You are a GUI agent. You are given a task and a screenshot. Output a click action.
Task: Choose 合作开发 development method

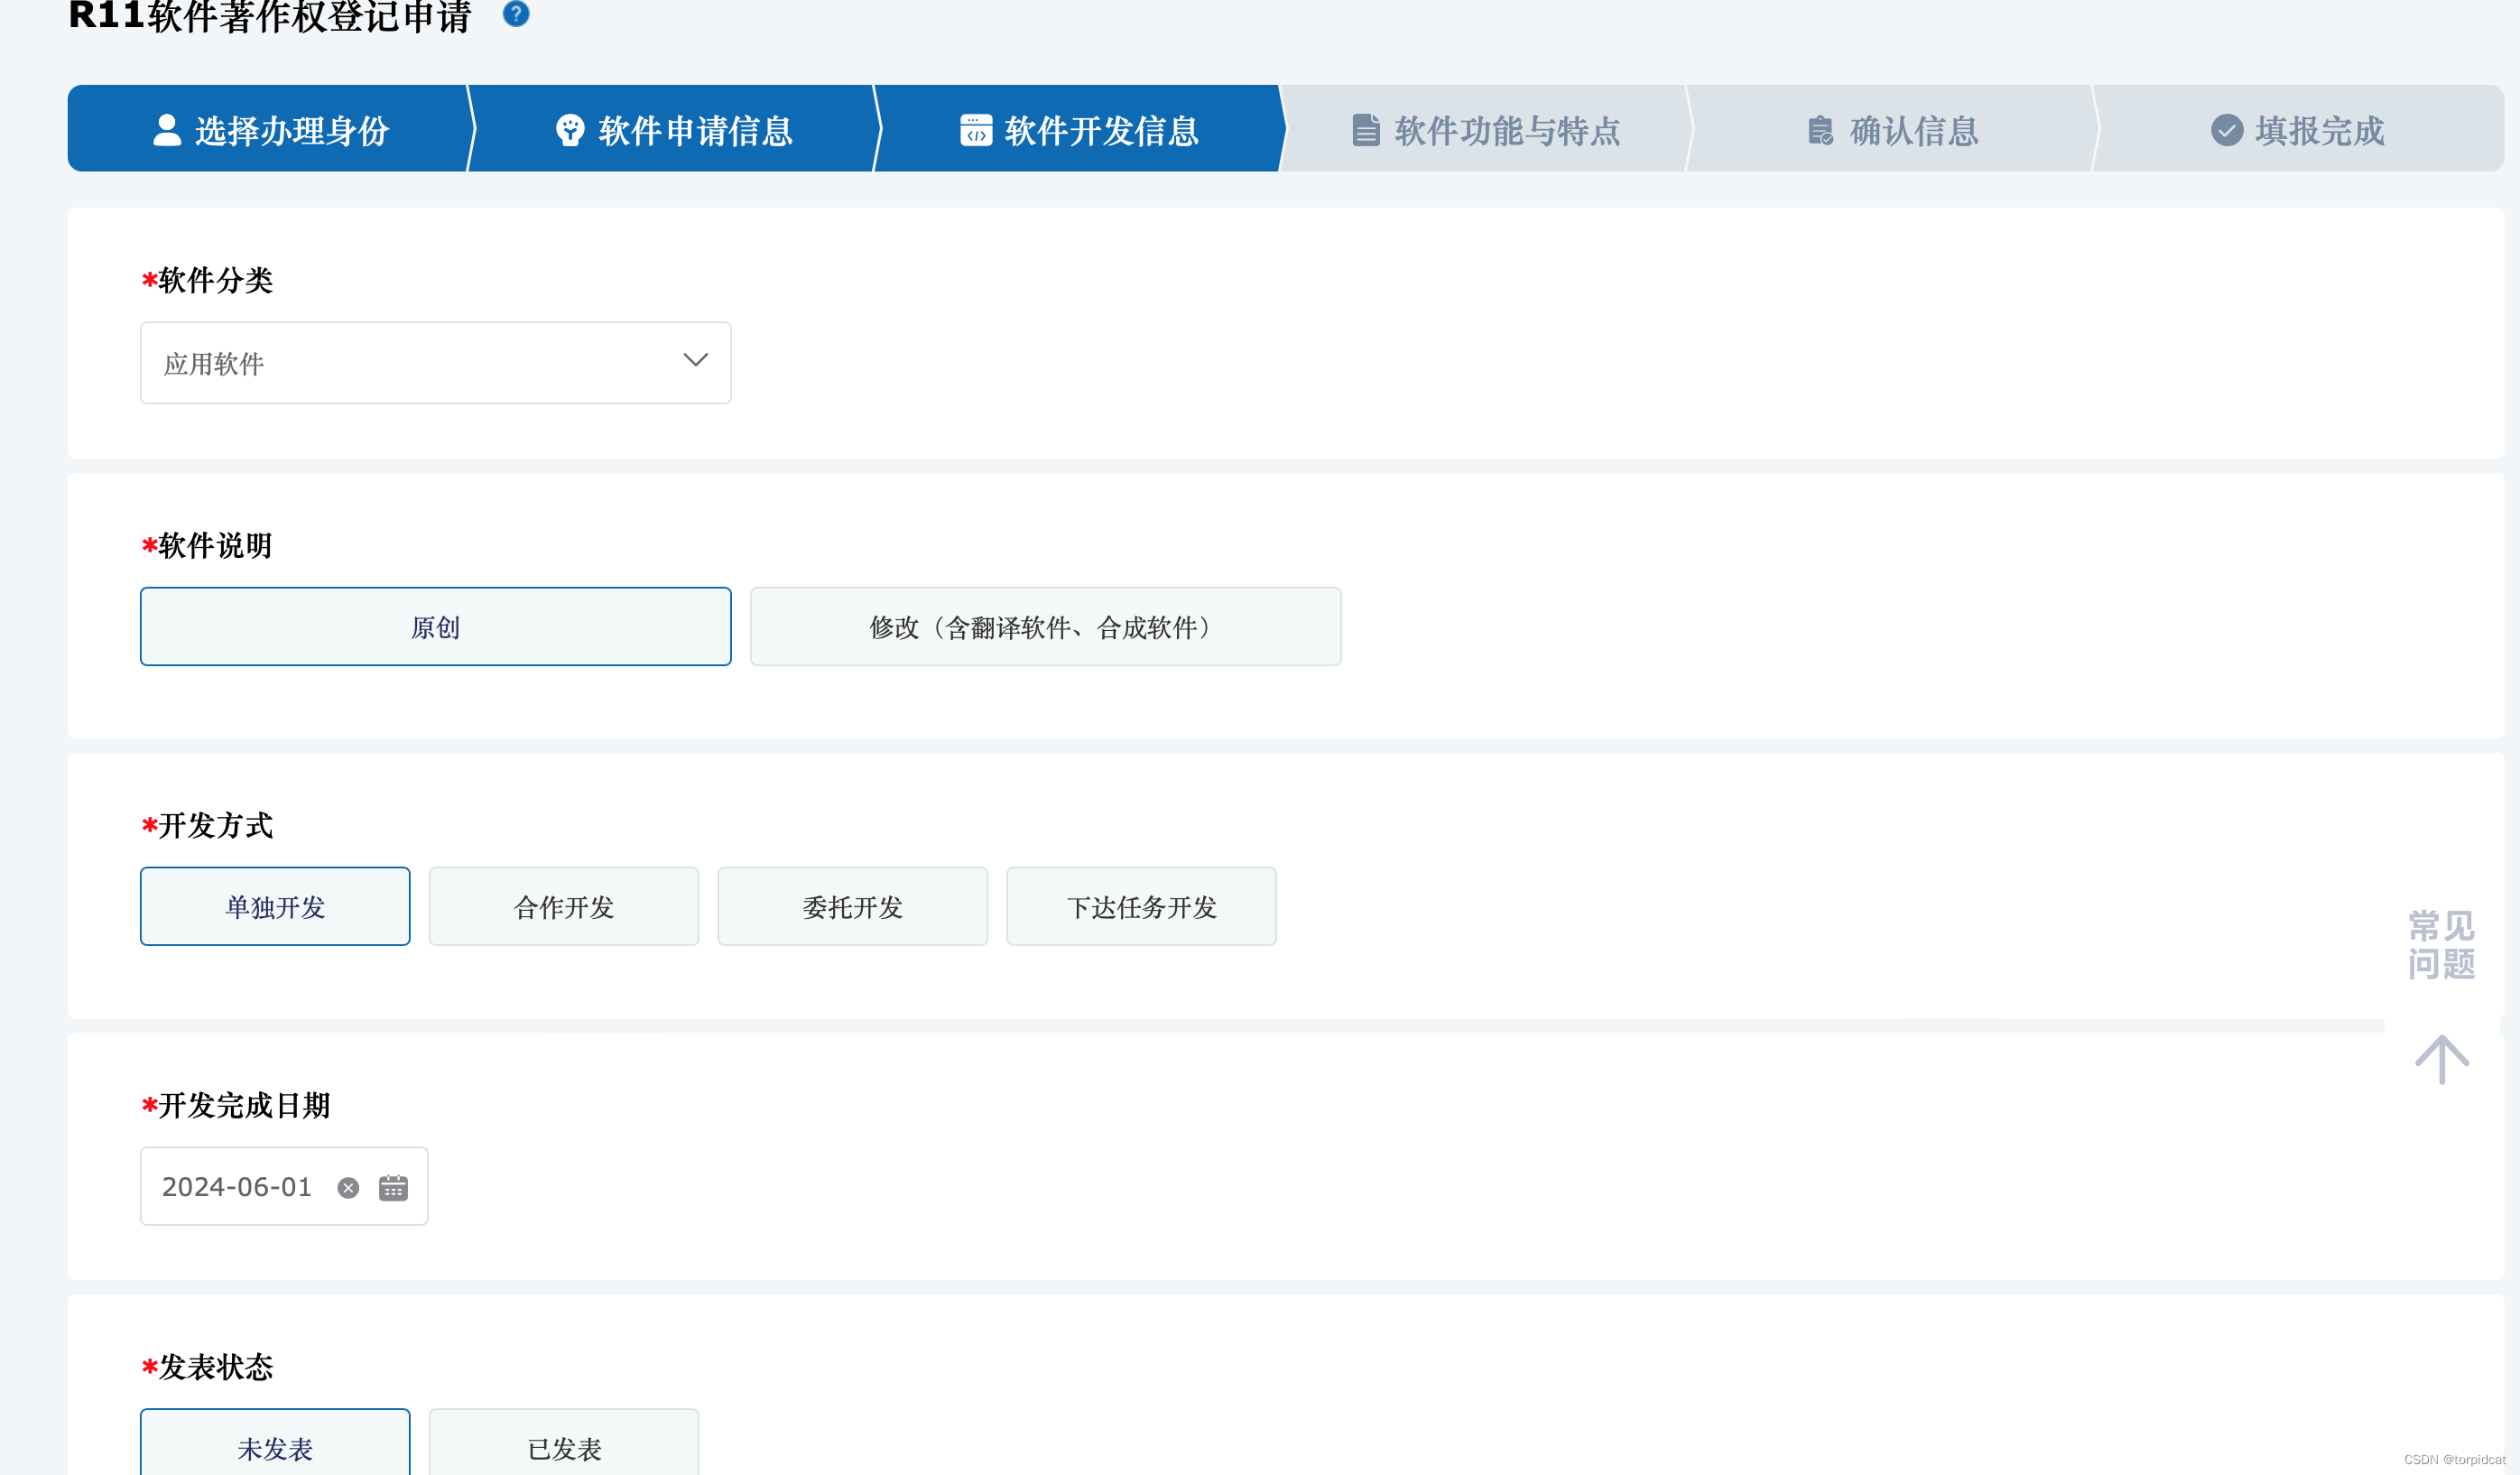click(563, 906)
